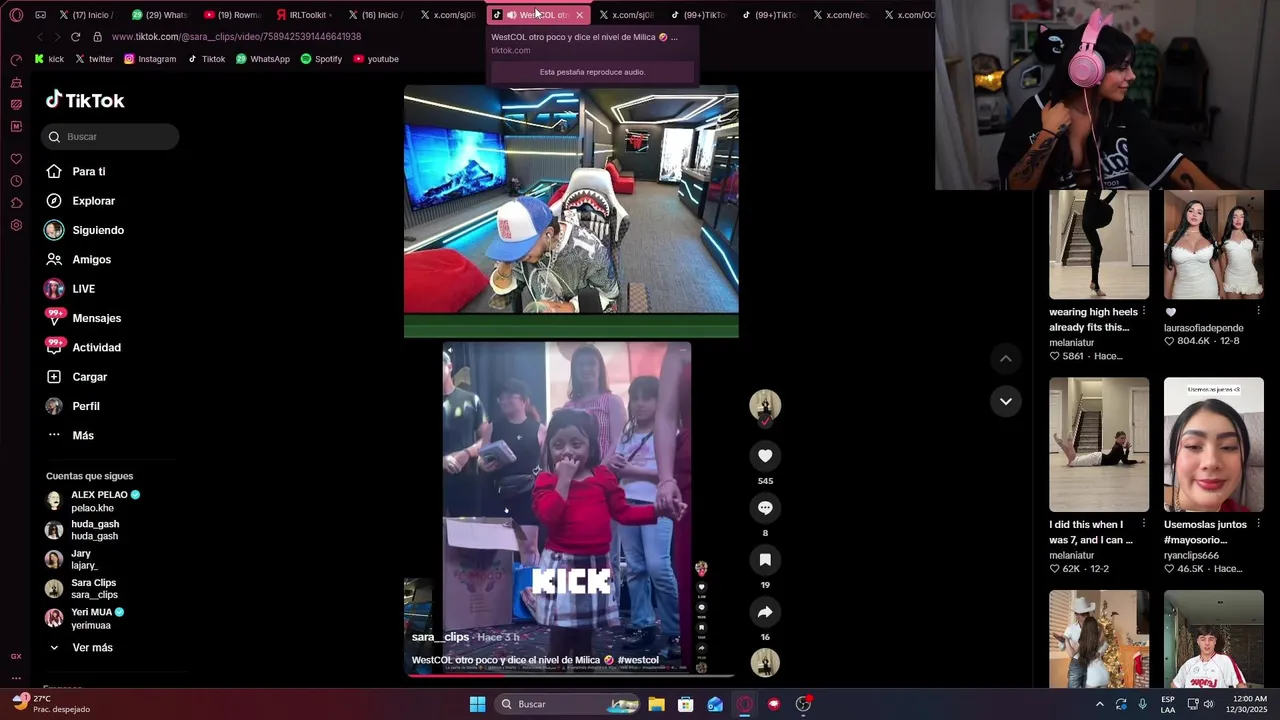Open Spotify bookmark
Viewport: 1280px width, 720px height.
[321, 59]
